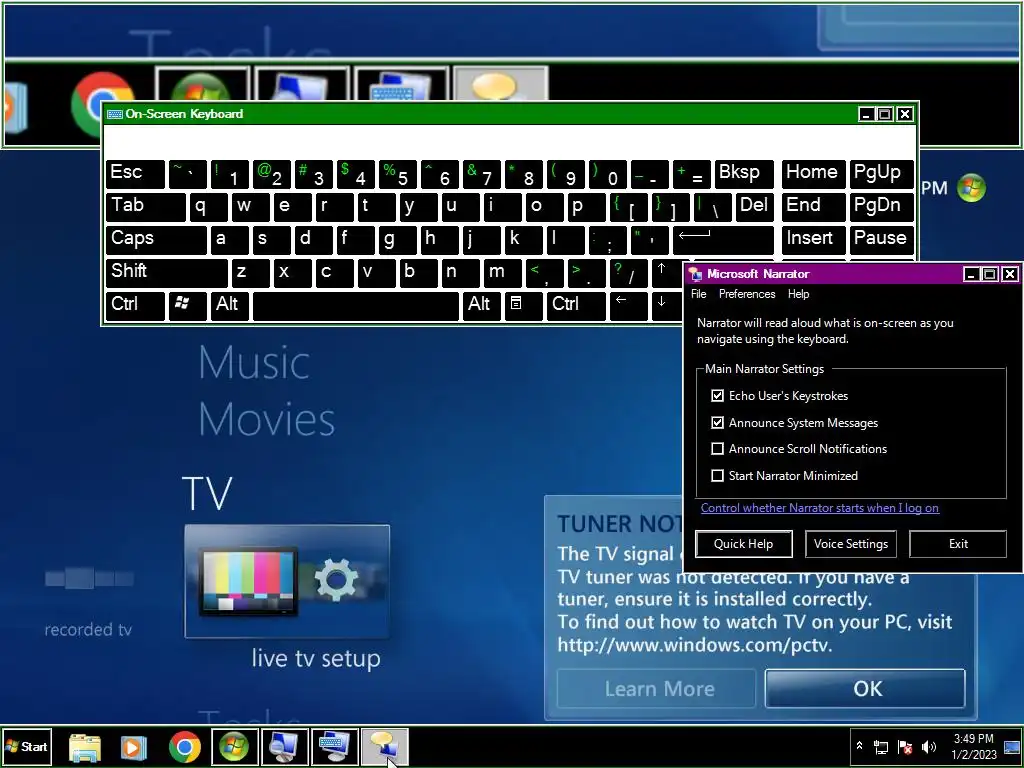
Task: Click up arrow key on On-Screen Keyboard
Action: (666, 272)
